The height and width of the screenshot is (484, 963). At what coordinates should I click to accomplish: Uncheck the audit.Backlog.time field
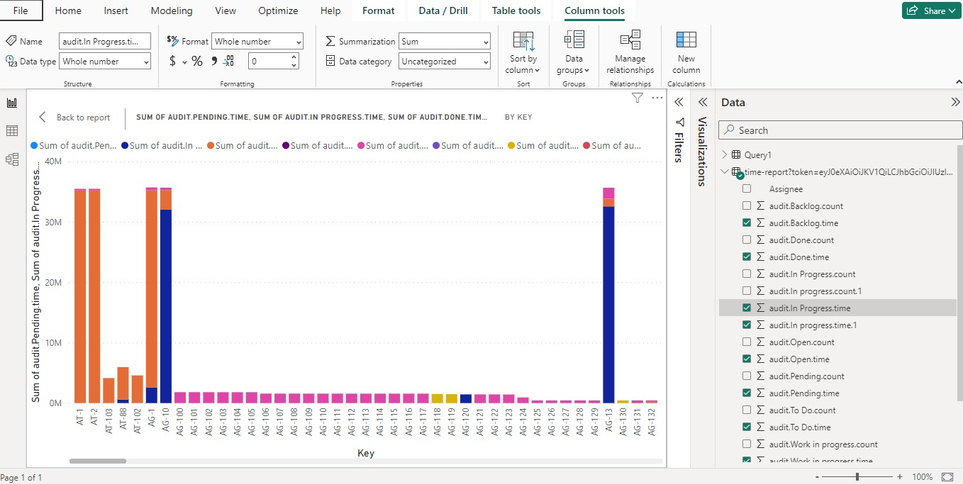(747, 222)
